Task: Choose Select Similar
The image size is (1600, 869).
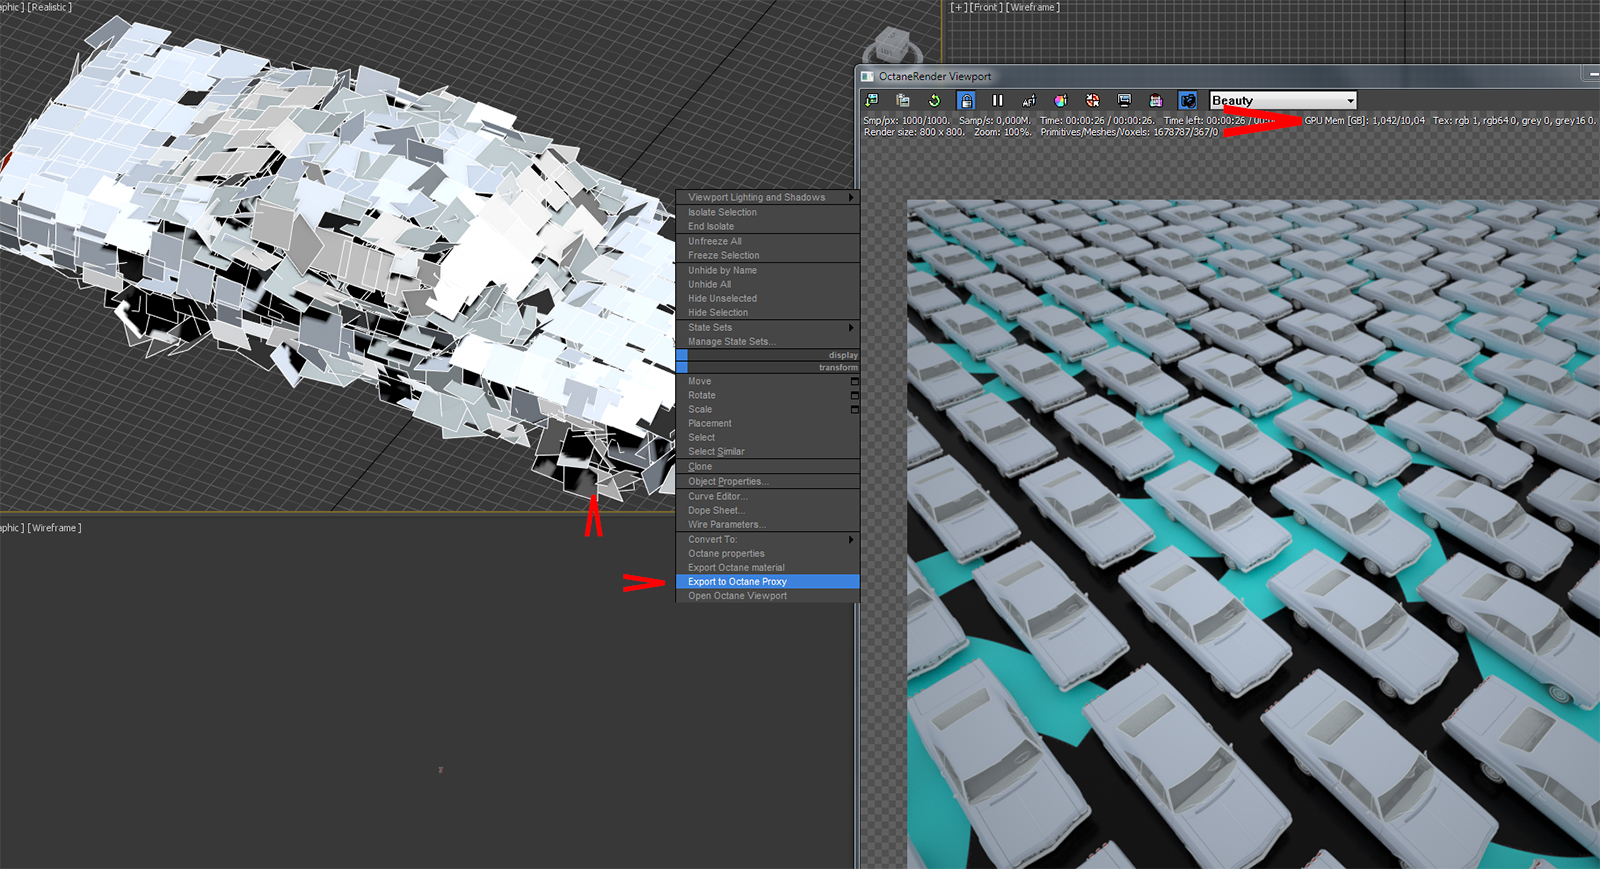Action: [768, 451]
